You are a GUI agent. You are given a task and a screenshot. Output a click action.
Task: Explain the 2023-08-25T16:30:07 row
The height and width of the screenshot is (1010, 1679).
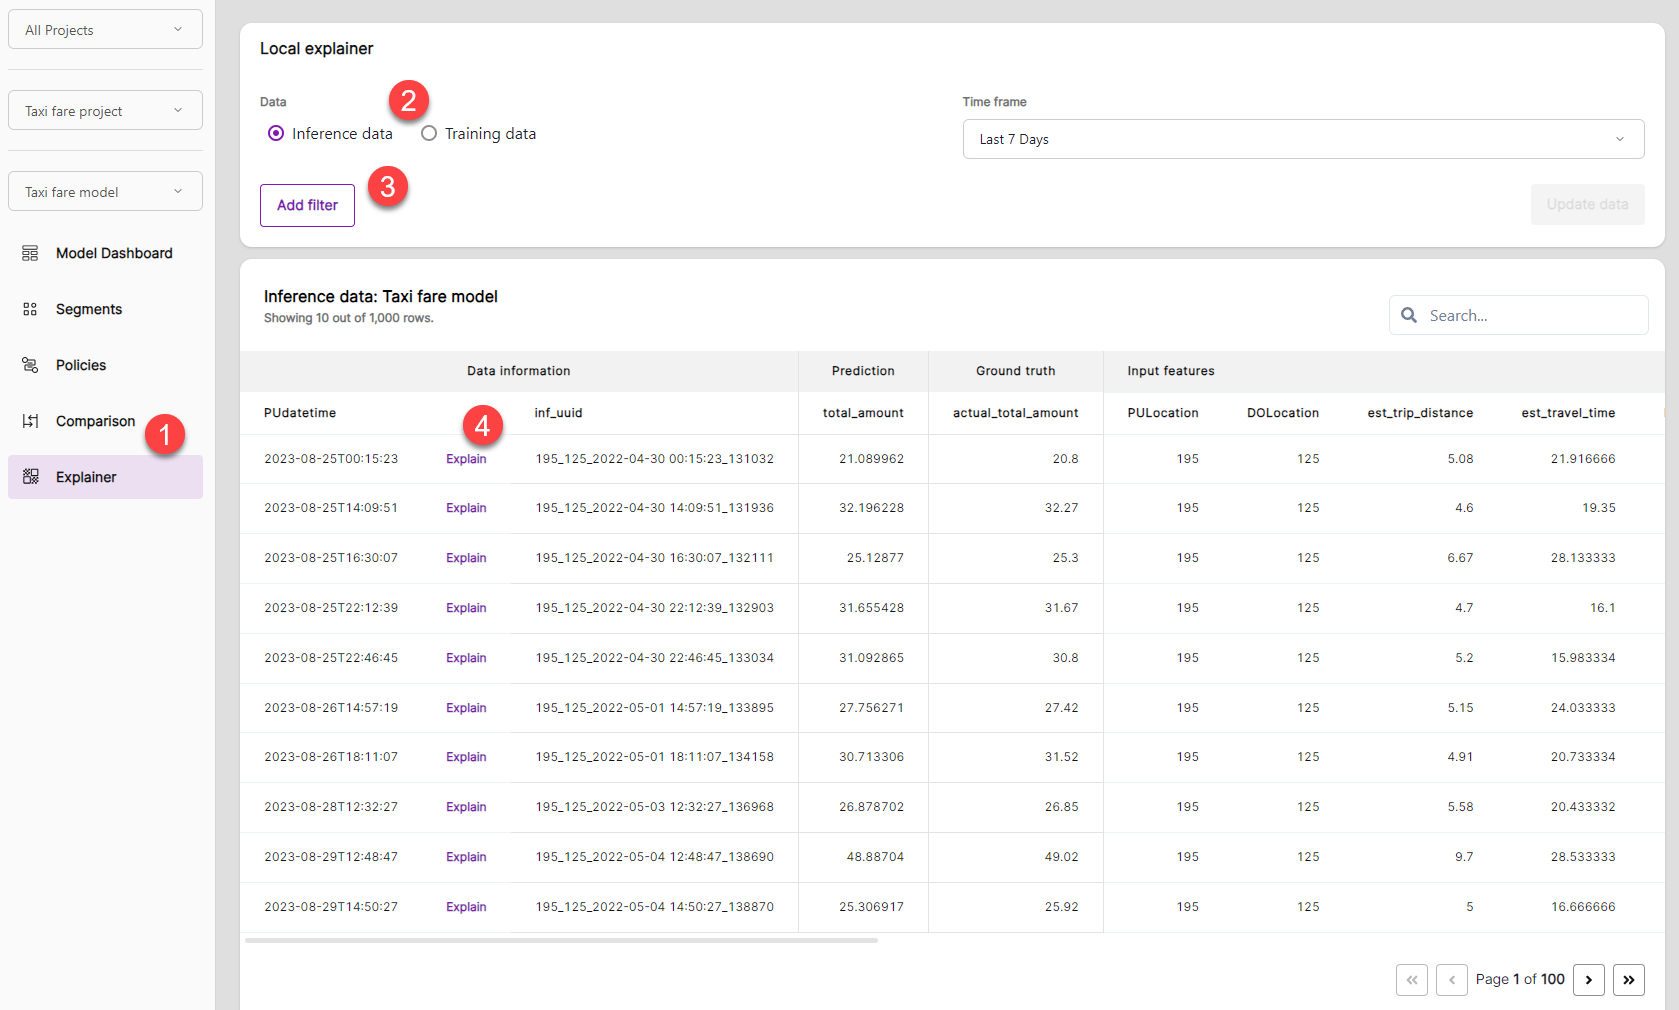click(x=466, y=558)
